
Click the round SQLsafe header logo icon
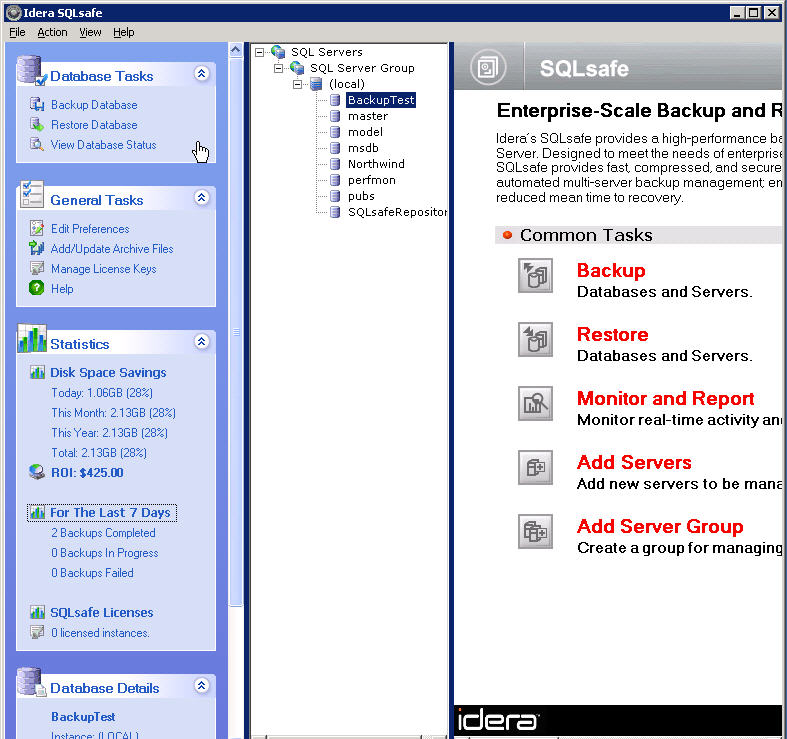pyautogui.click(x=488, y=68)
